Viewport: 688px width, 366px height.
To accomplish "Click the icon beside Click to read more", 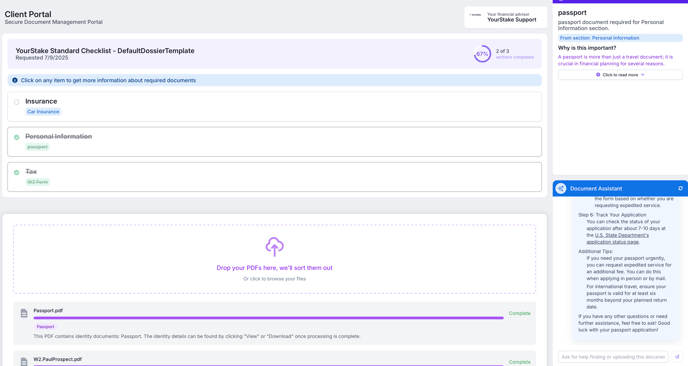I will click(x=598, y=75).
